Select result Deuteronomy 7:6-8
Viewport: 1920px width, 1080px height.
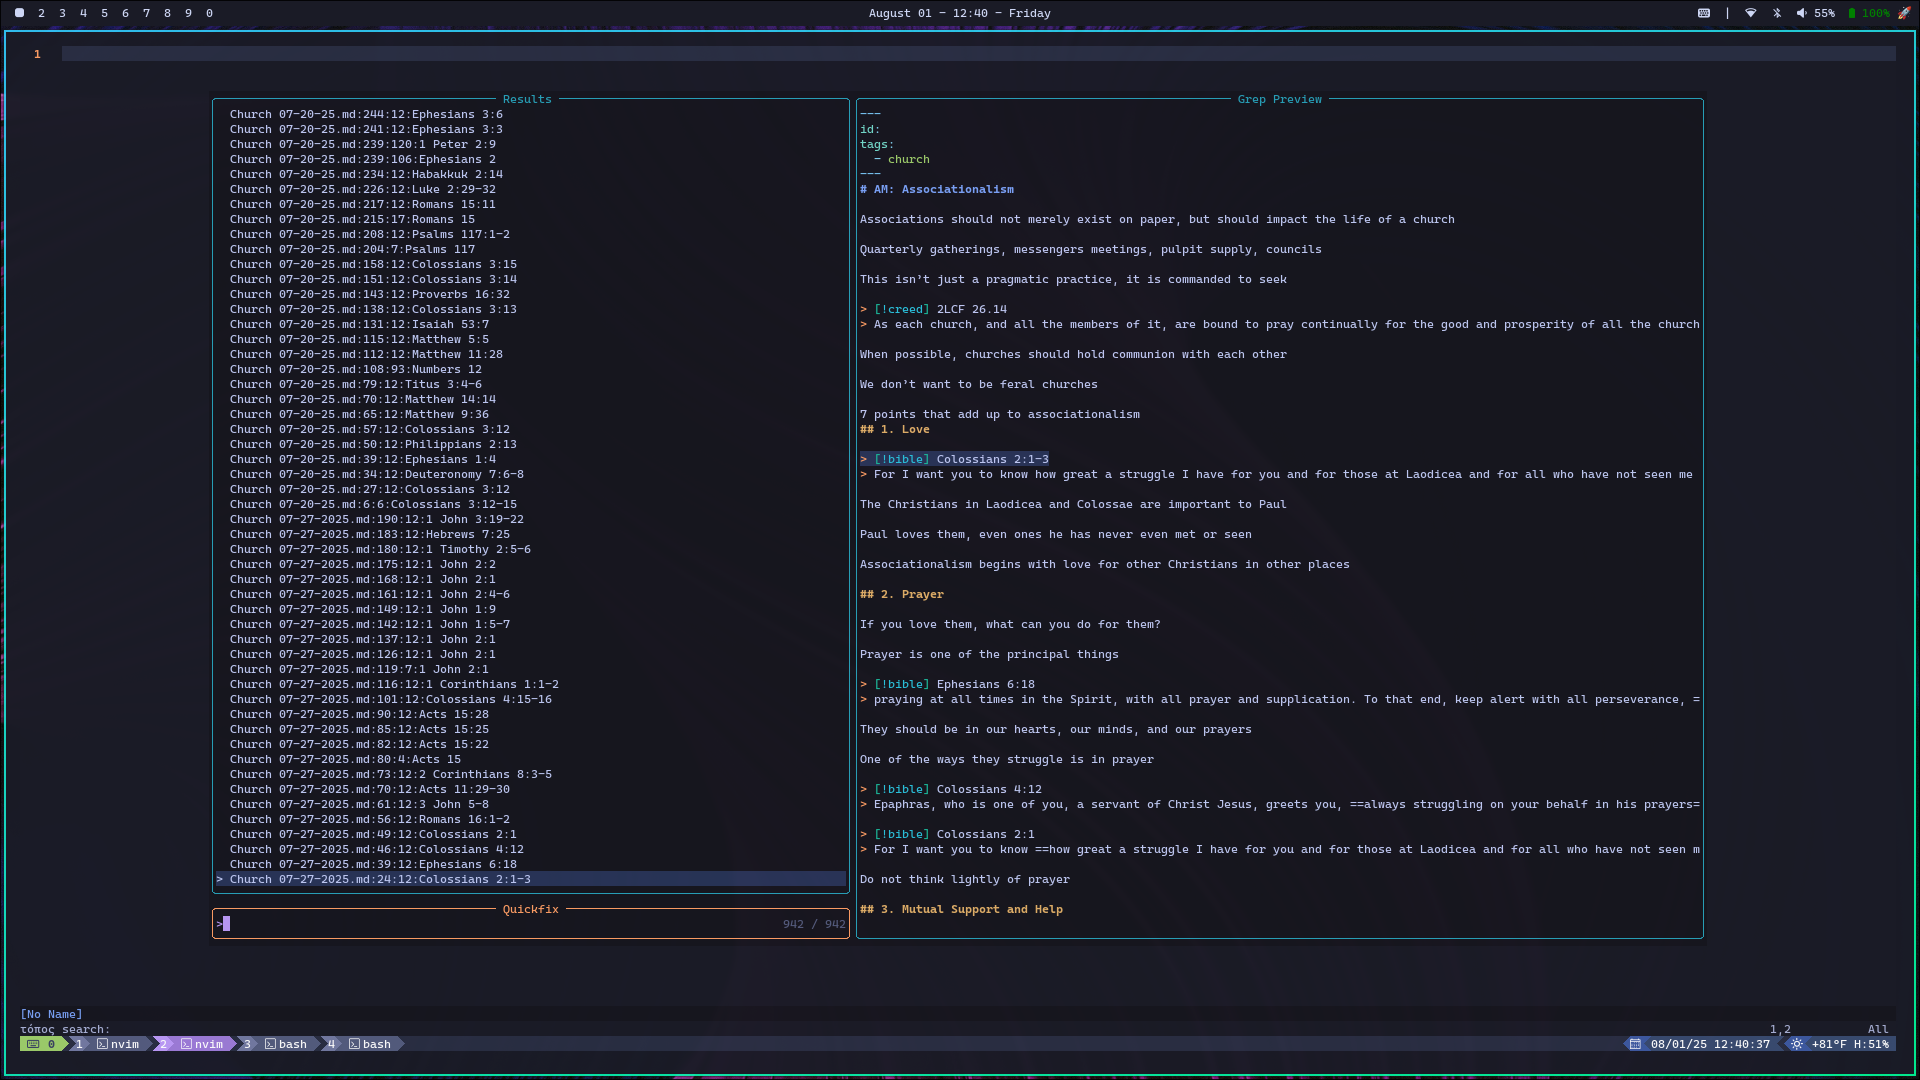pos(377,475)
